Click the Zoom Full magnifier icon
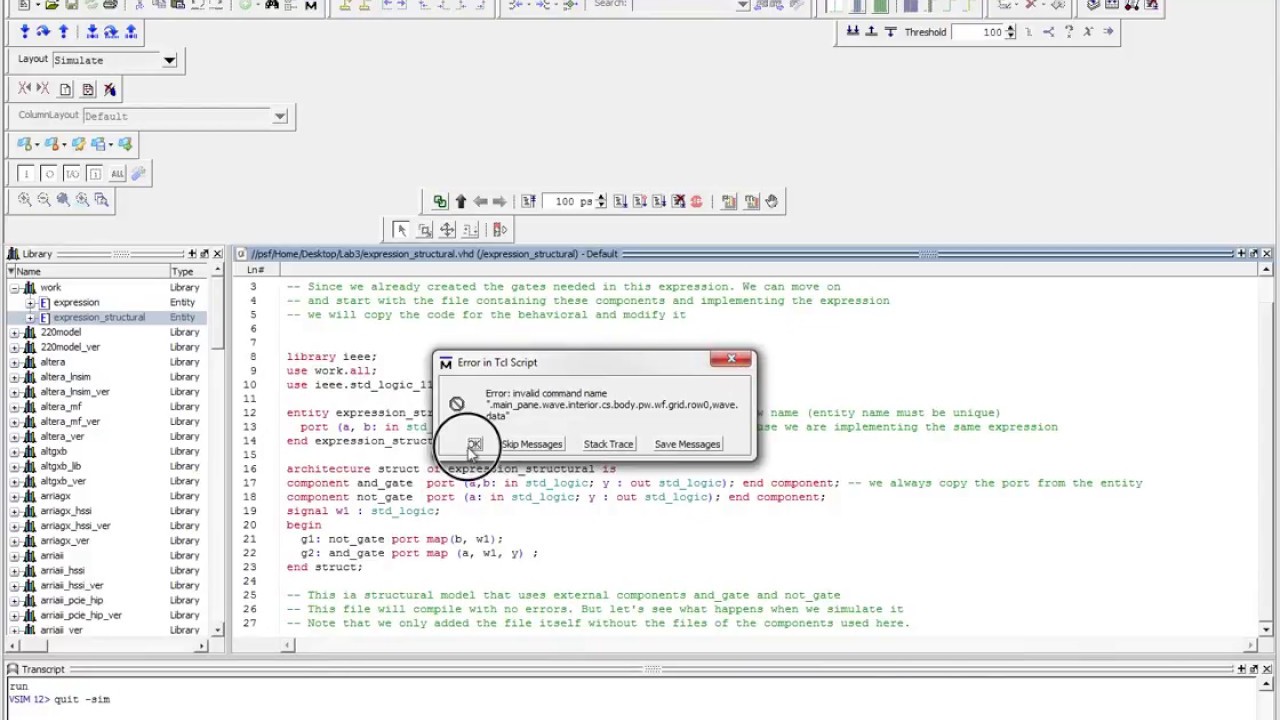The width and height of the screenshot is (1280, 720). pos(63,199)
